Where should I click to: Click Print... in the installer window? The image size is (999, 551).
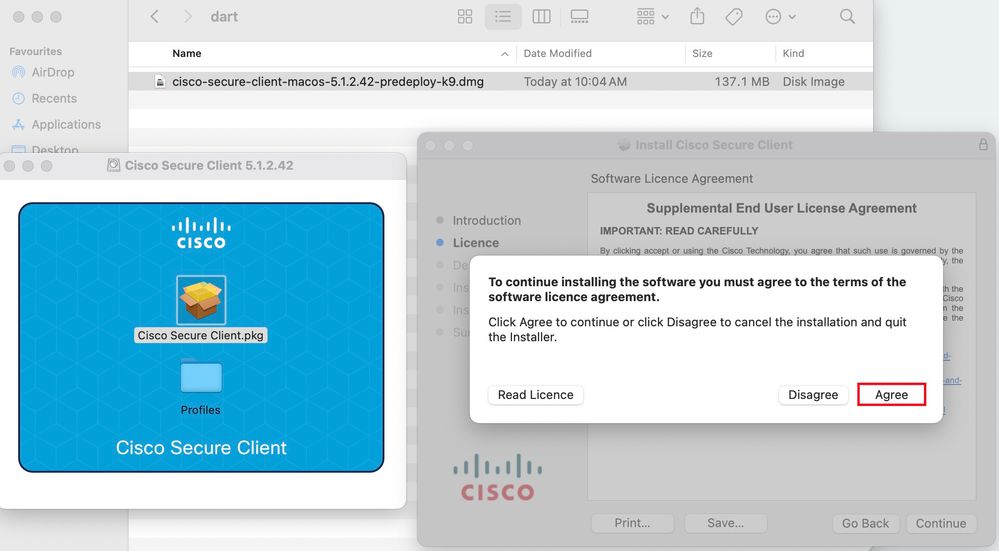pyautogui.click(x=632, y=523)
